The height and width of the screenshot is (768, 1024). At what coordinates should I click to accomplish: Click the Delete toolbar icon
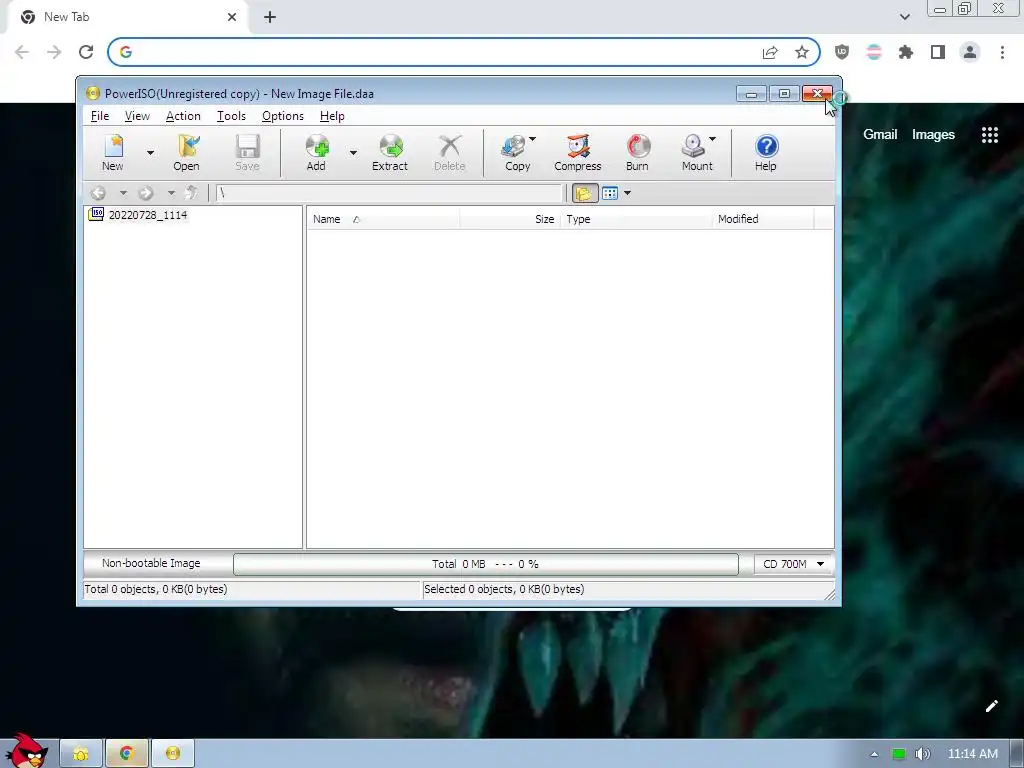pos(450,153)
